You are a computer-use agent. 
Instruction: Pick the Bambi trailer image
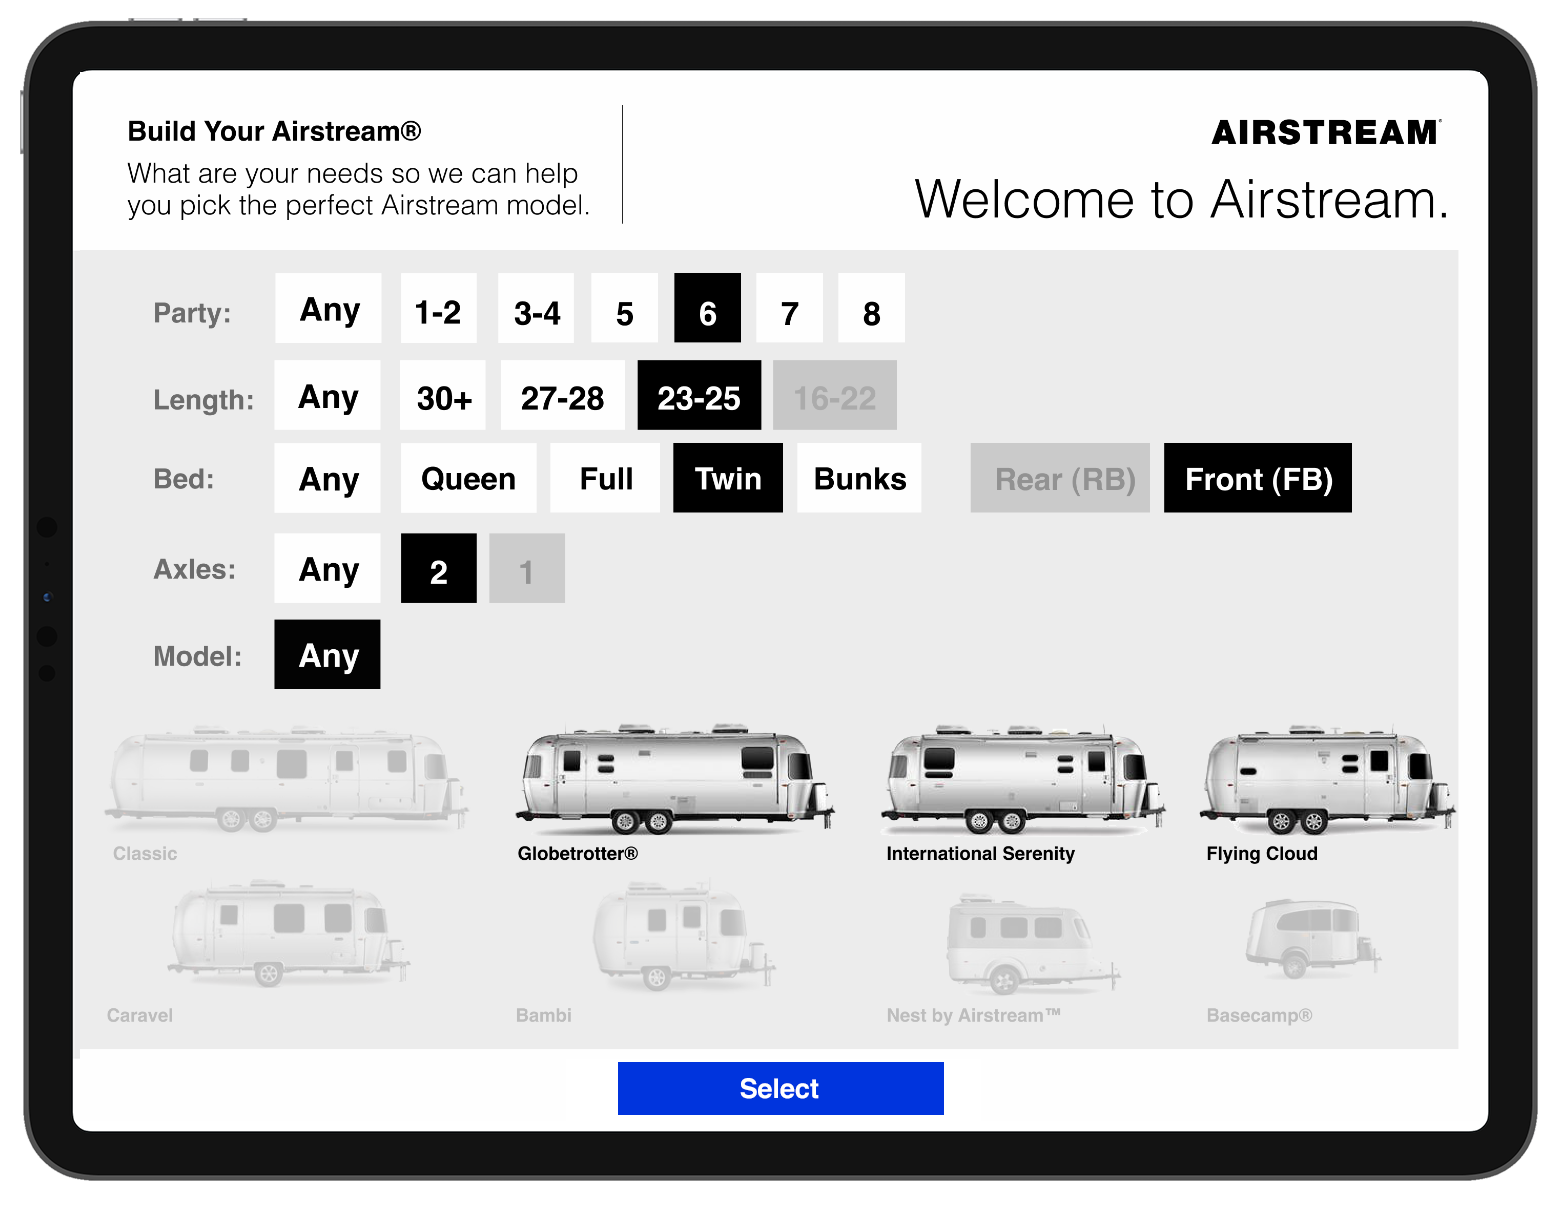click(x=684, y=936)
